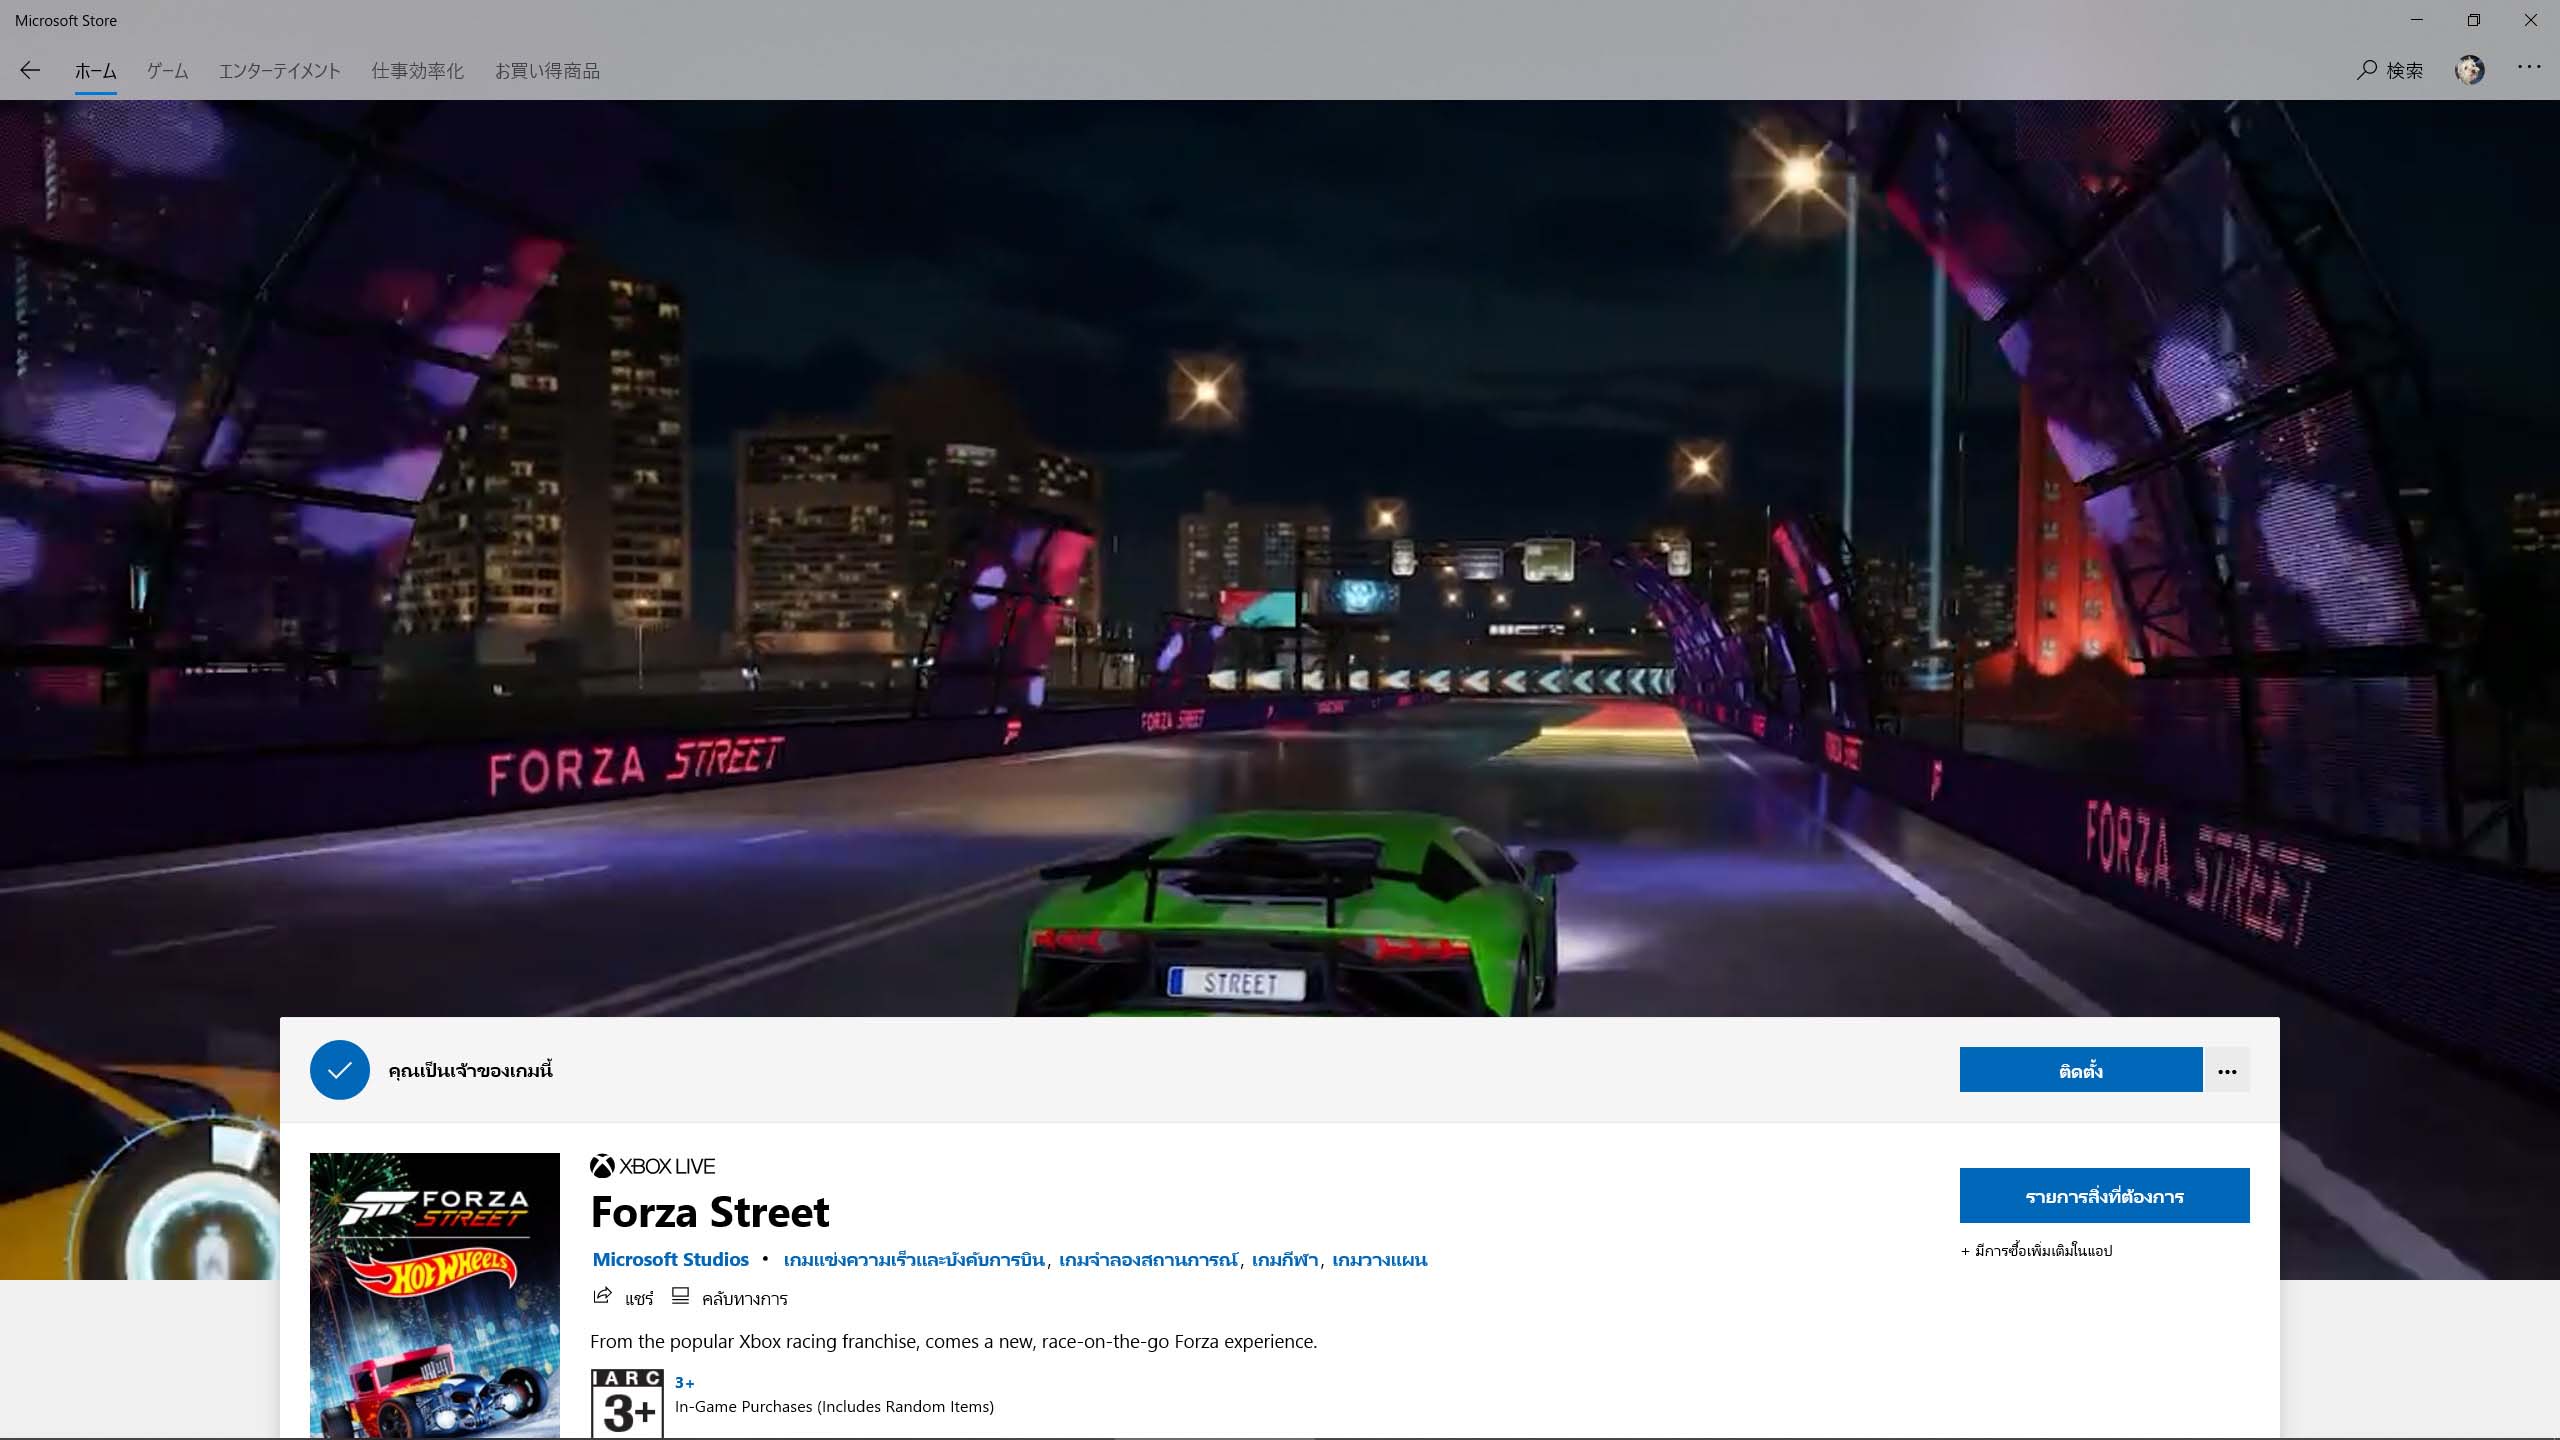
Task: Click the คุณเป็นเจ้าของเกมนี้ ownership text
Action: pyautogui.click(x=470, y=1070)
